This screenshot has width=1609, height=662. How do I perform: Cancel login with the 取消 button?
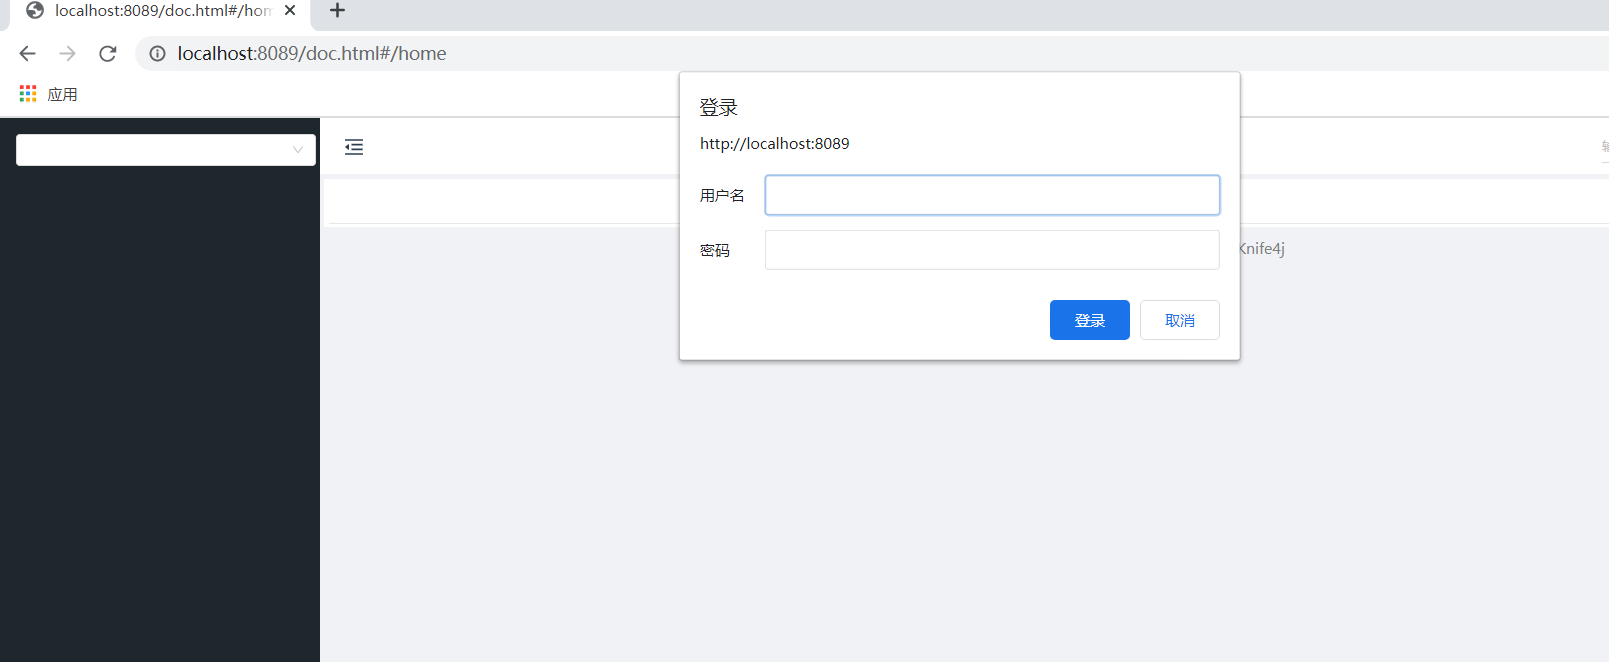(x=1179, y=320)
